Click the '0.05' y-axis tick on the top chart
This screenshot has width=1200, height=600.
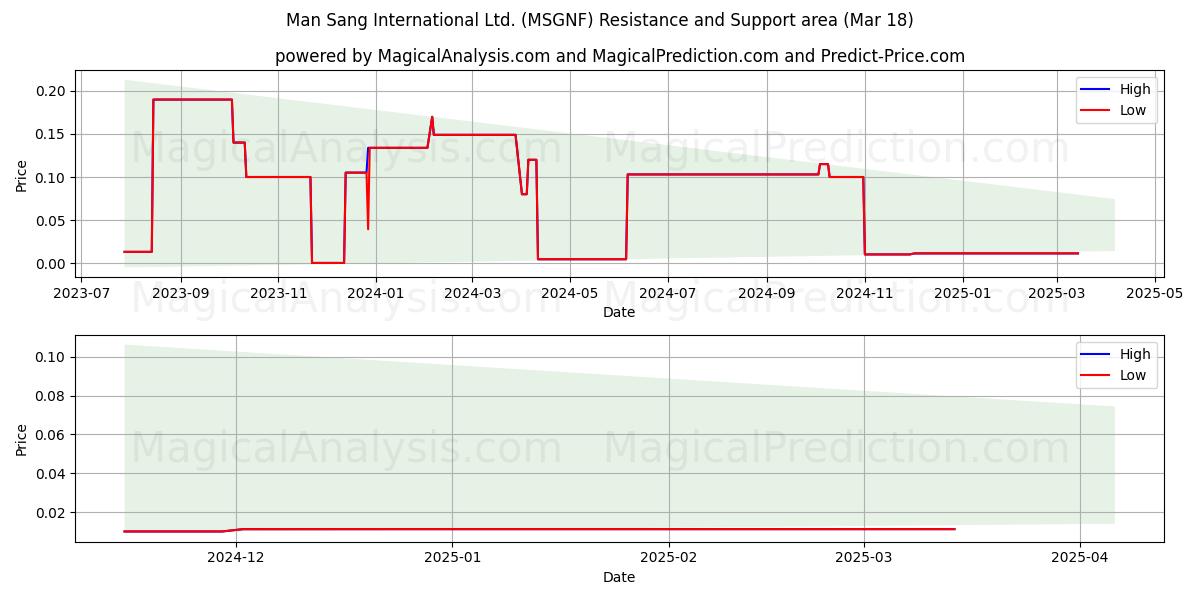tap(52, 221)
